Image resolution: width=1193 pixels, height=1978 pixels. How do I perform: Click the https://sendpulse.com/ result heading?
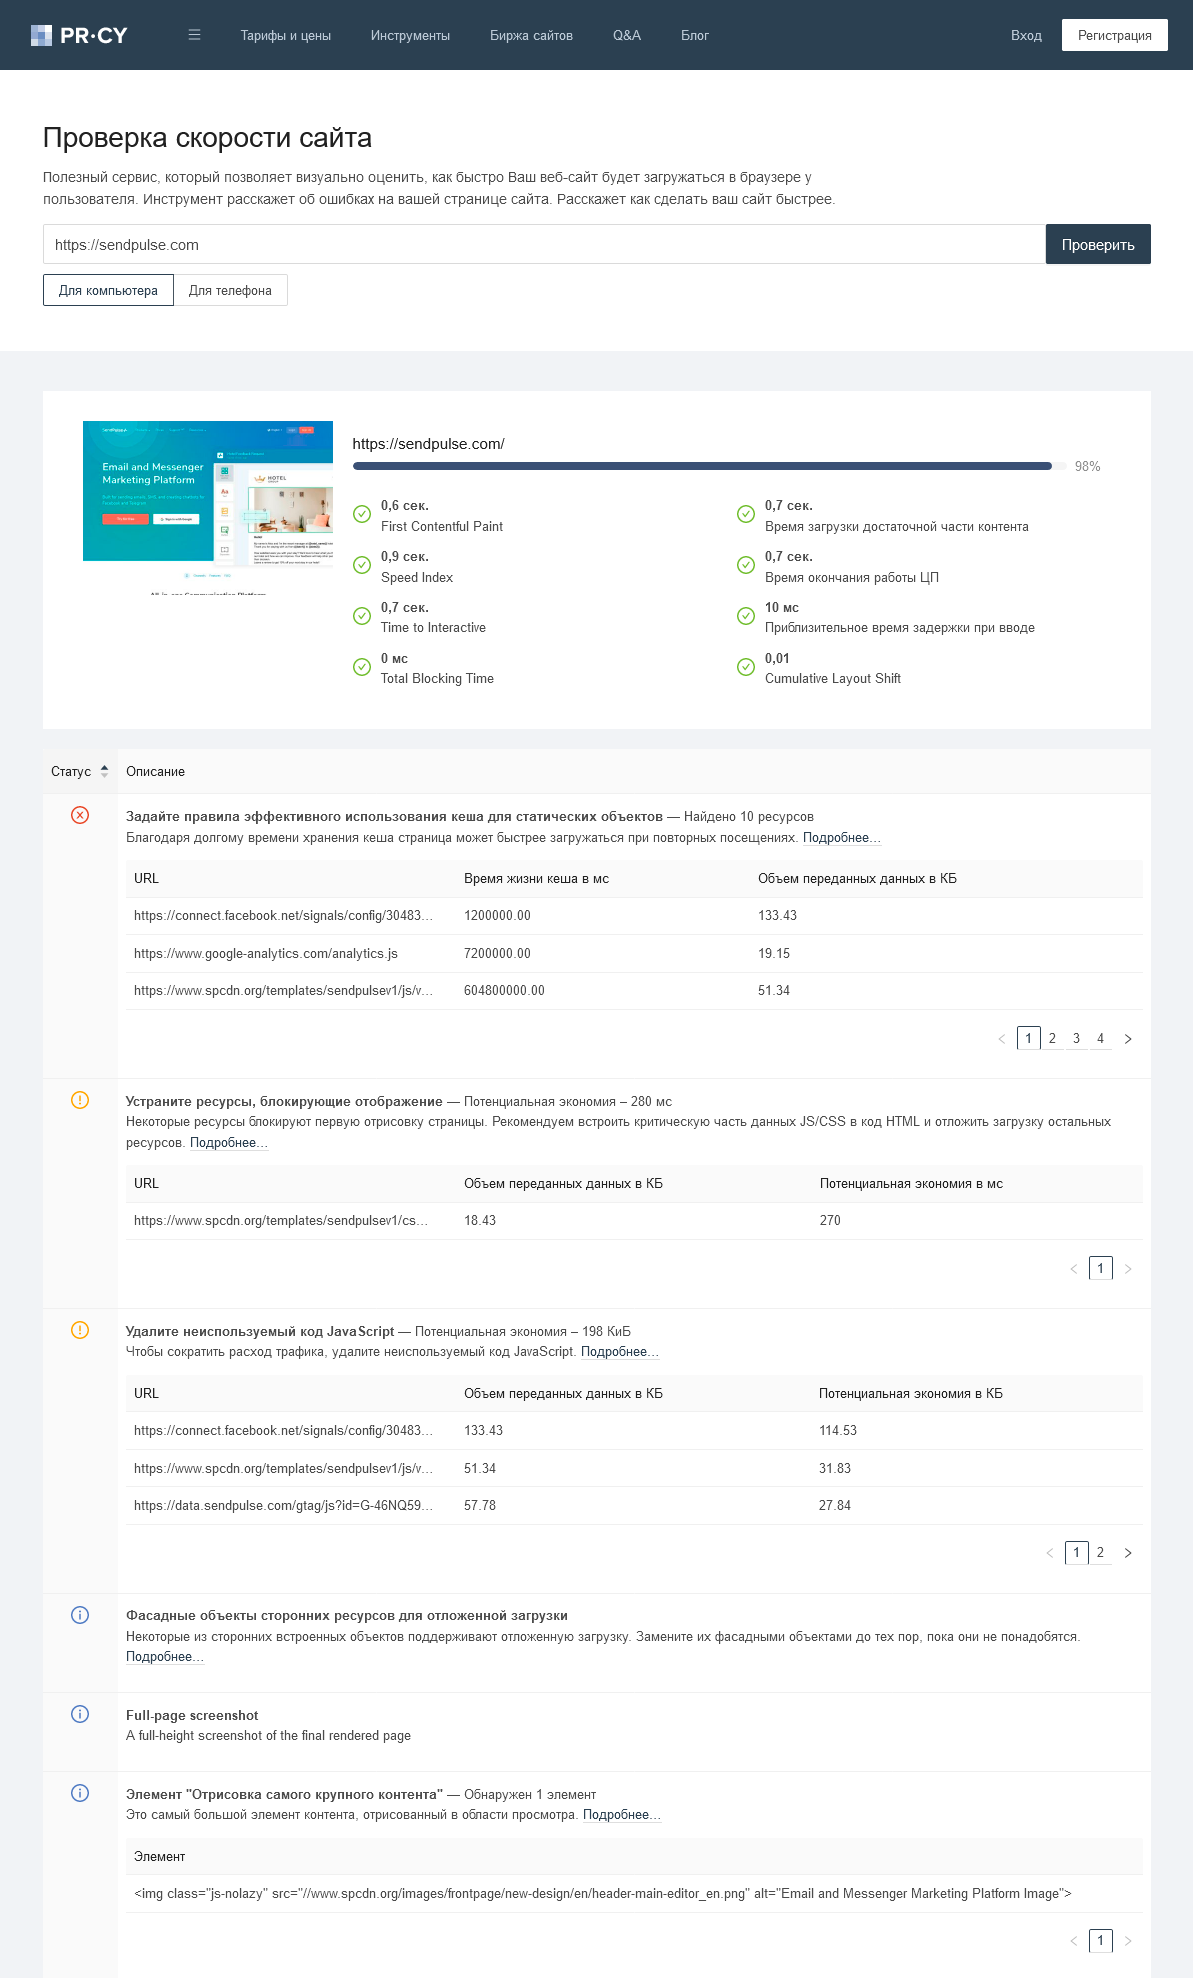(428, 444)
